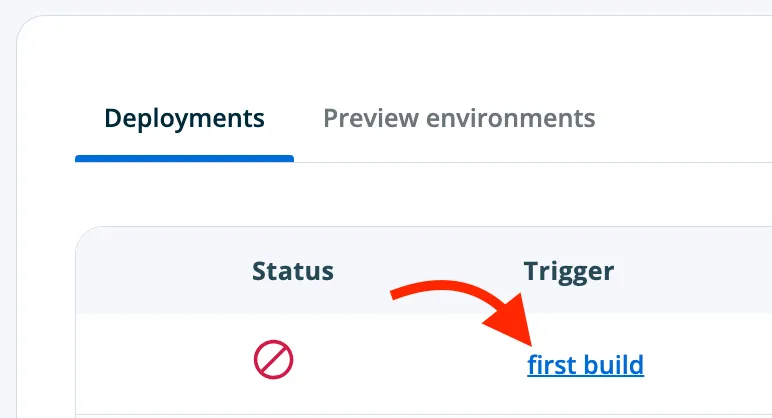View details of cancelled deployment via trigger link
Screen dimensions: 772x418
[585, 365]
